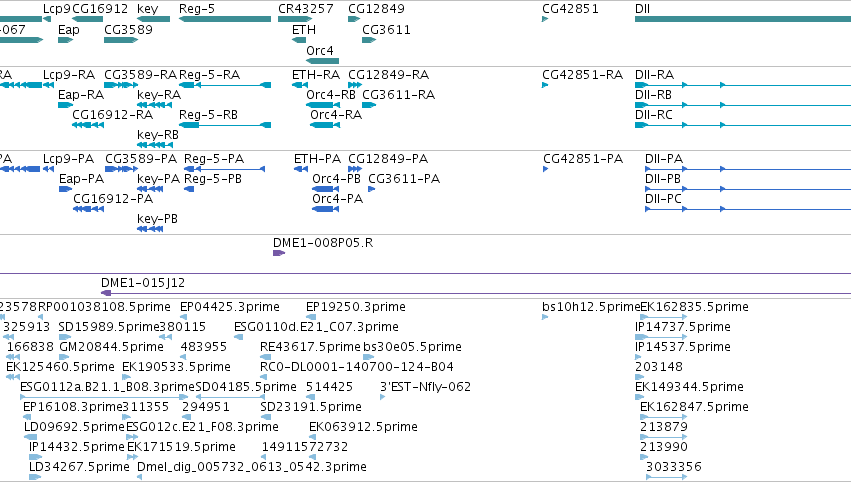The height and width of the screenshot is (482, 851).
Task: Click the 'IP14737.5prime' EST label
Action: (683, 327)
